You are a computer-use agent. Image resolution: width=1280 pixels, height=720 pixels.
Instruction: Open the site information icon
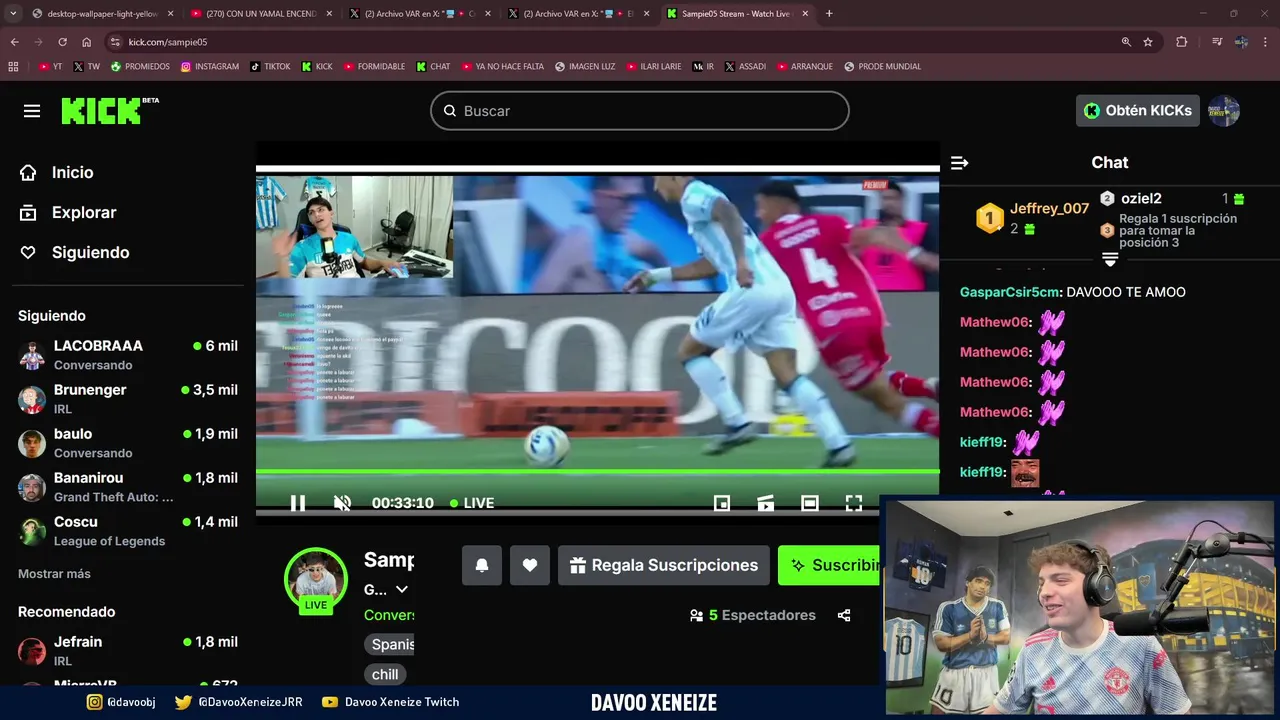tap(115, 42)
